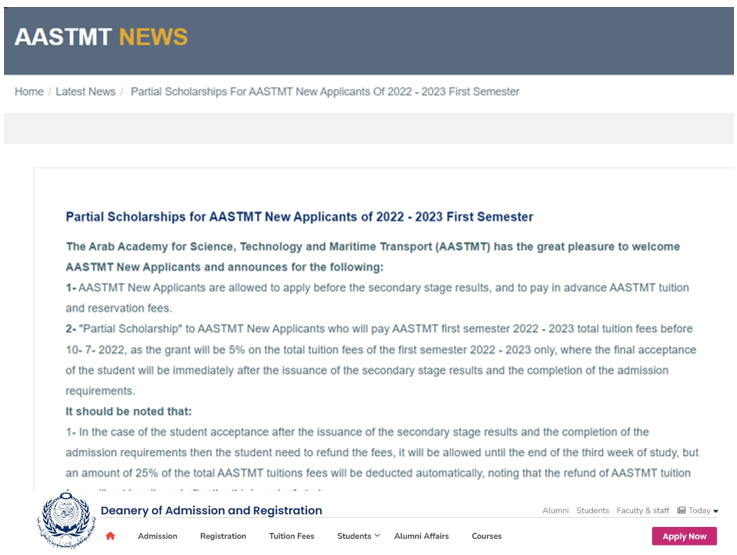The height and width of the screenshot is (555, 737).
Task: Open the Tuition Fees menu item
Action: tap(291, 536)
